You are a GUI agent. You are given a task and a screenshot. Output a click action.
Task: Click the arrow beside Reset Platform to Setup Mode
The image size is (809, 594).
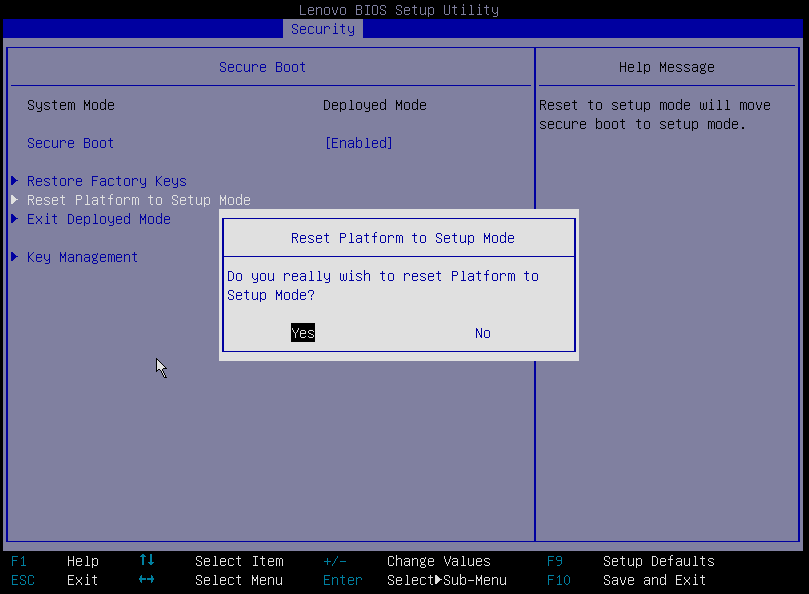coord(14,200)
